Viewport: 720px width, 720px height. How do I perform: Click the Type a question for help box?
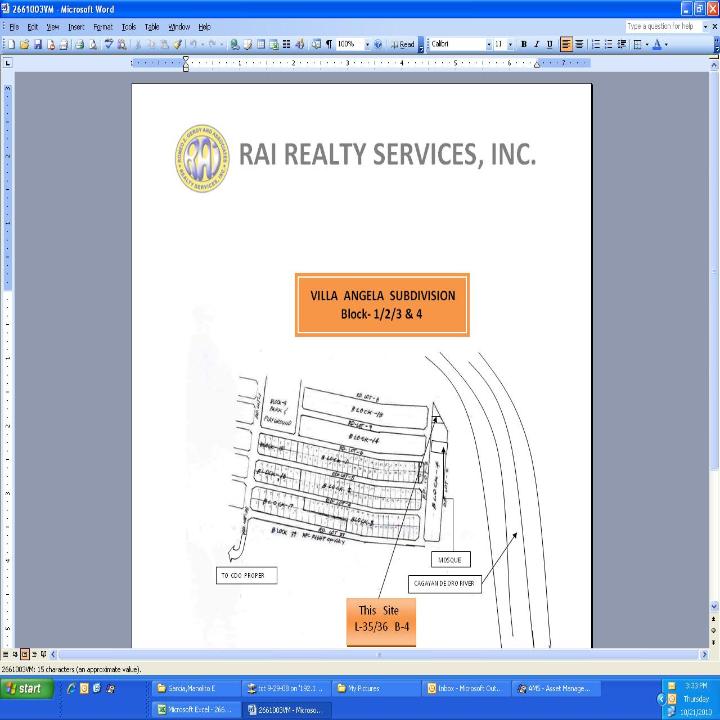coord(664,27)
